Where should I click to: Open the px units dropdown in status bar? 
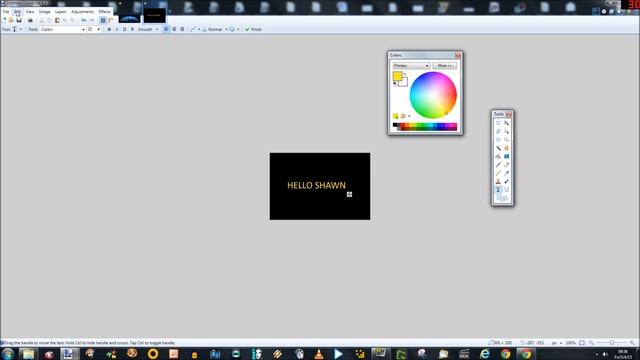point(557,343)
